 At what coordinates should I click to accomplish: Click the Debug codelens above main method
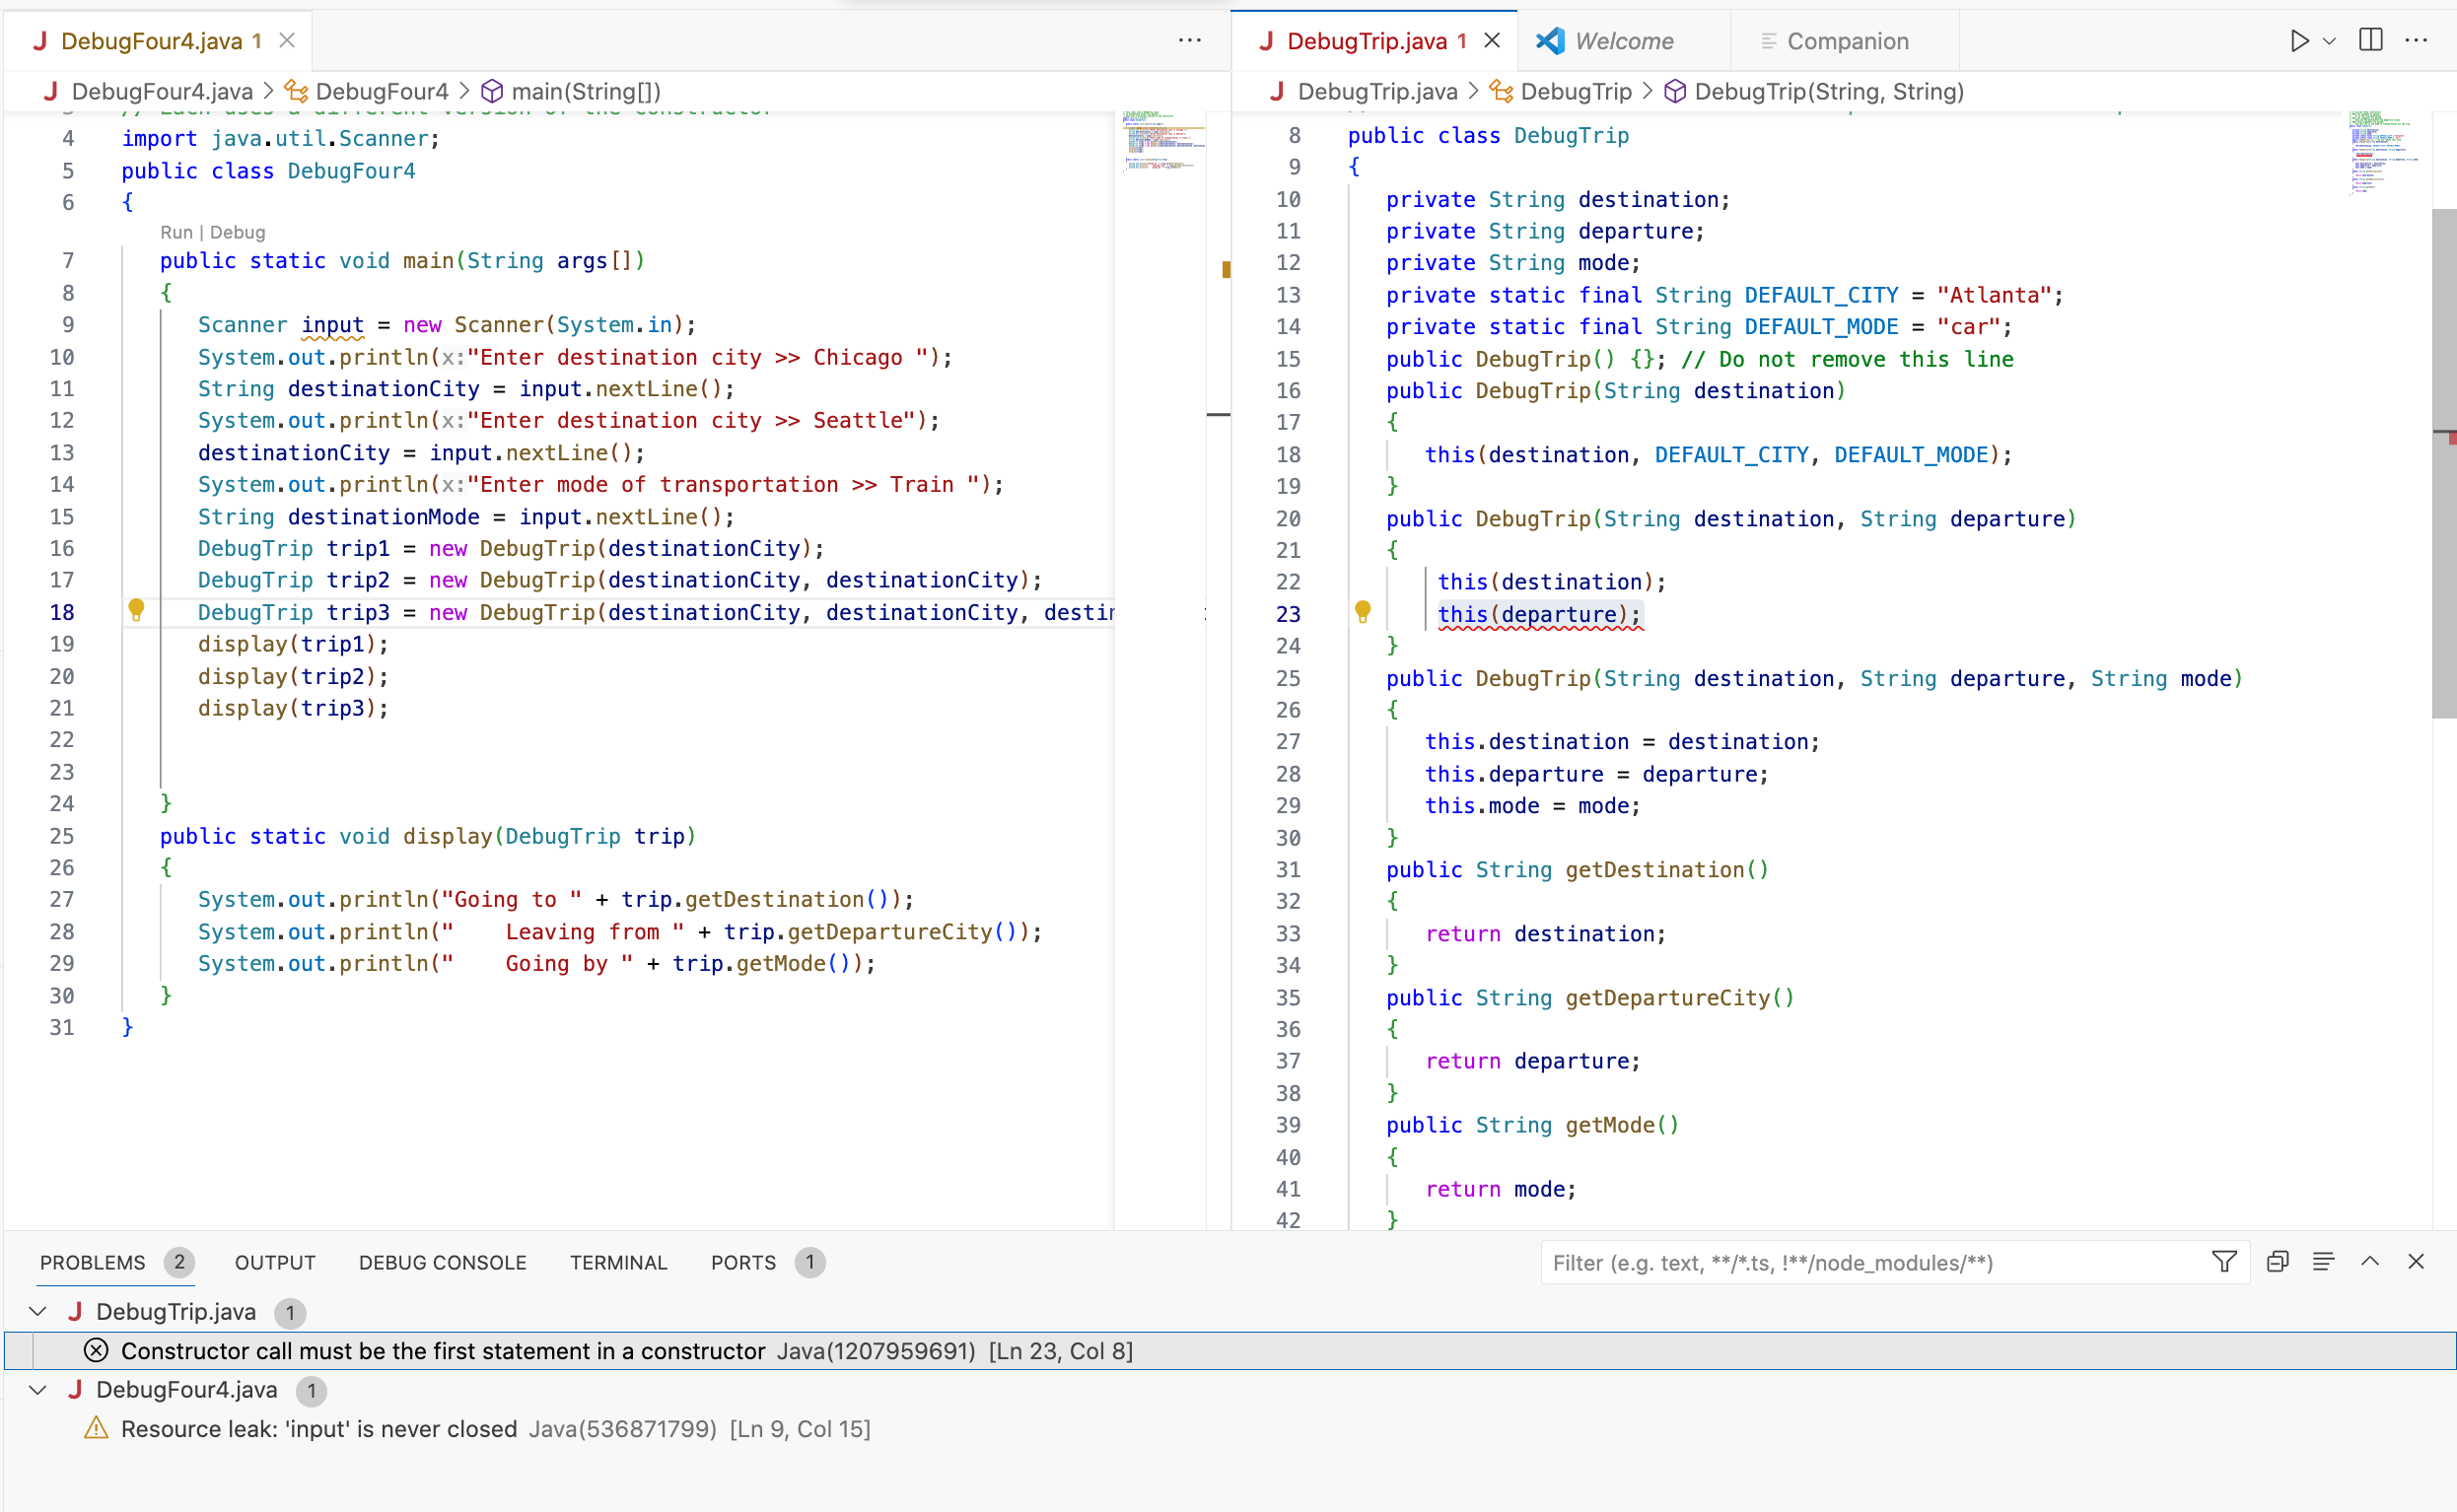(x=239, y=231)
